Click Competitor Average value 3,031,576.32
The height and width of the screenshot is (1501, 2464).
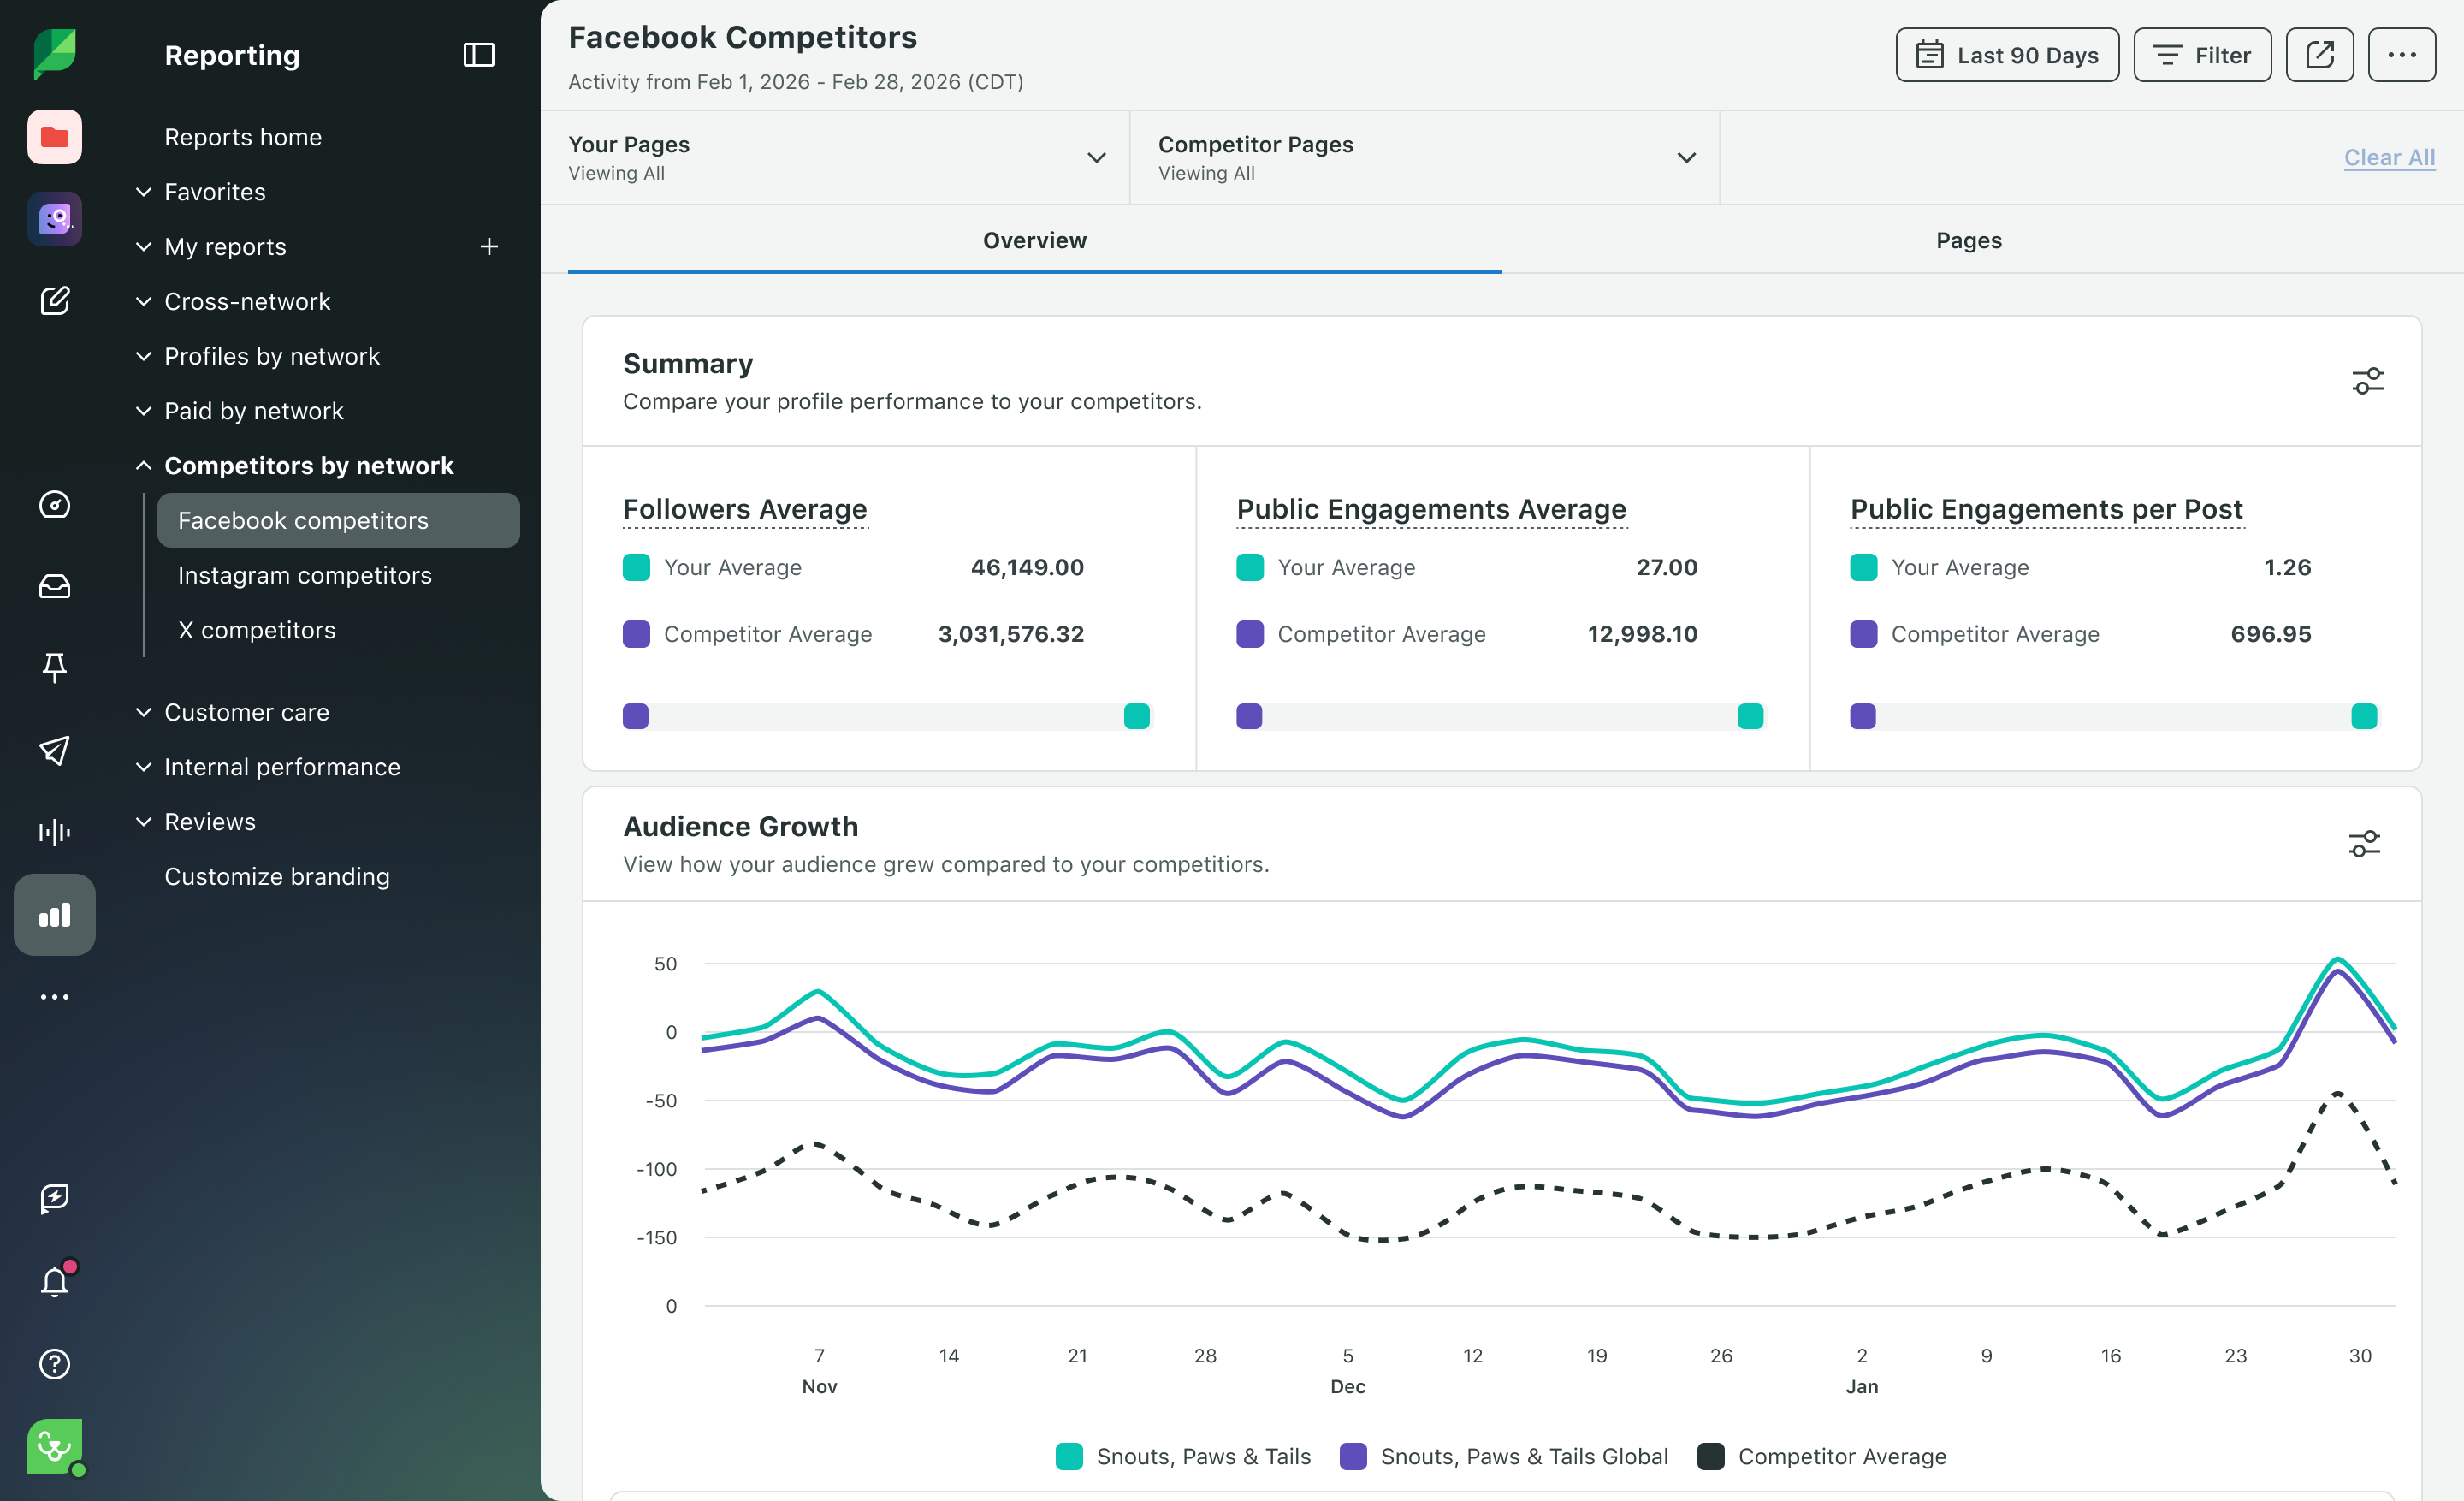click(1010, 634)
